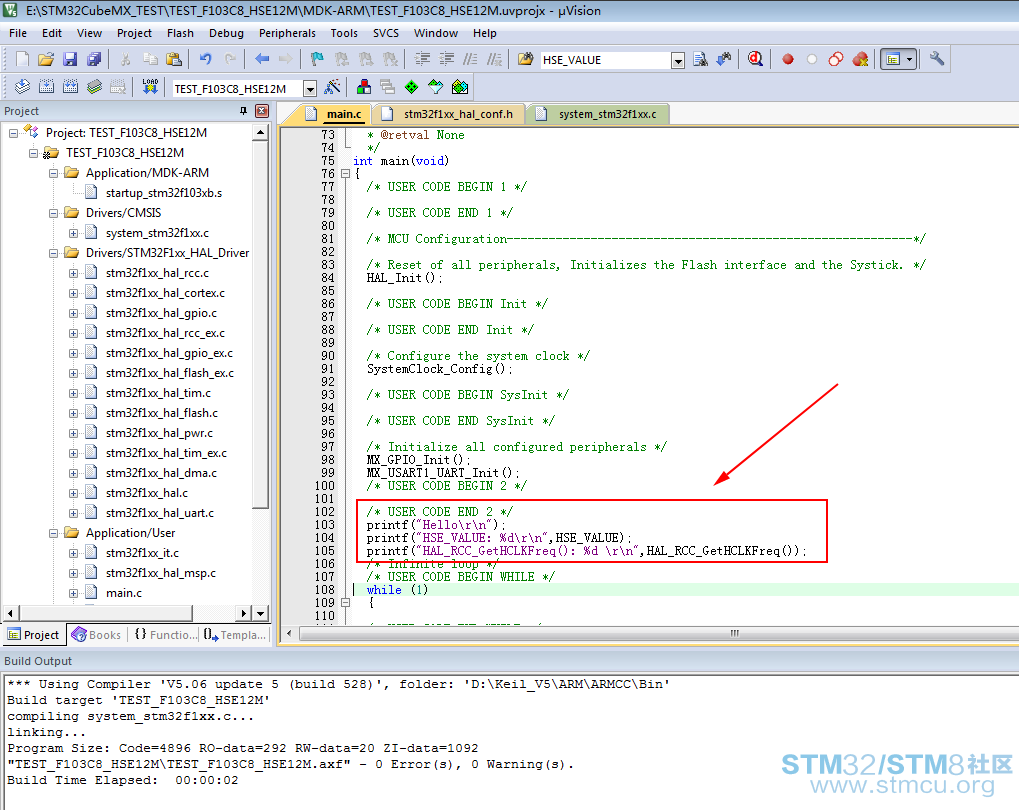Collapse the Application/MDK-ARM folder
The width and height of the screenshot is (1019, 810).
tap(53, 173)
